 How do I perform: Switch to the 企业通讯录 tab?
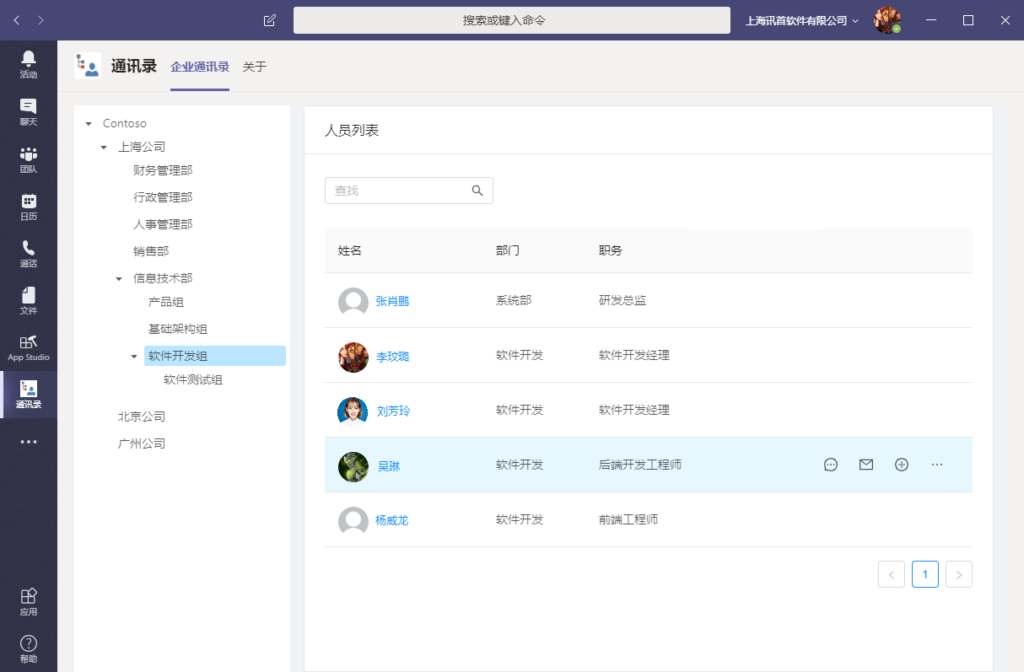tap(200, 67)
